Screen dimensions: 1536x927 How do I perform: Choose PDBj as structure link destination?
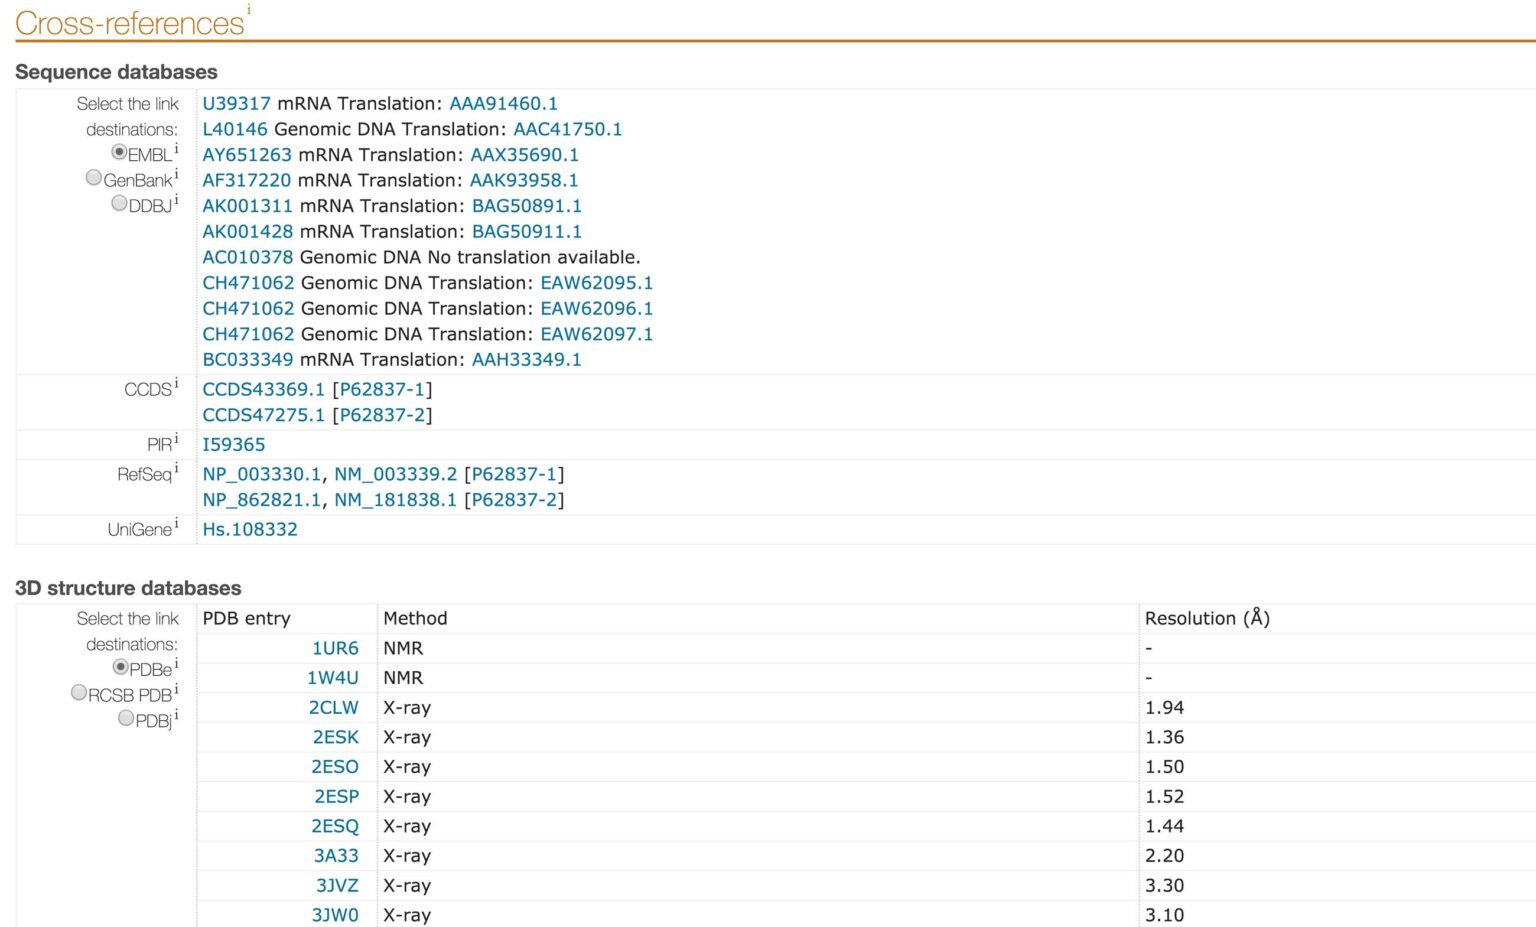126,718
